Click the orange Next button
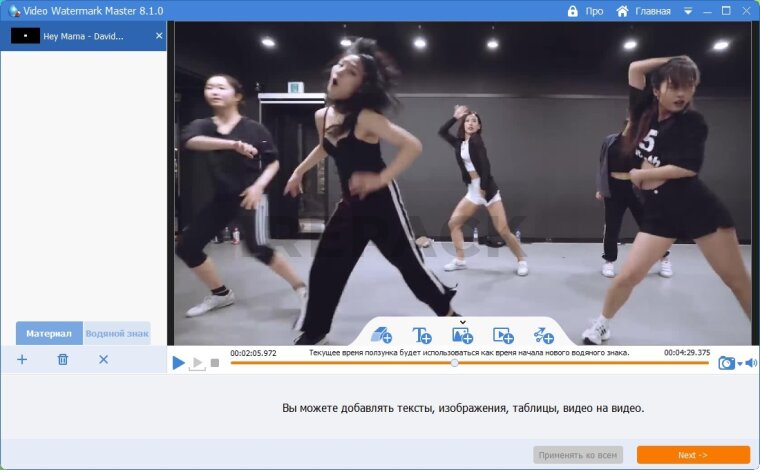This screenshot has height=470, width=760. [x=693, y=455]
